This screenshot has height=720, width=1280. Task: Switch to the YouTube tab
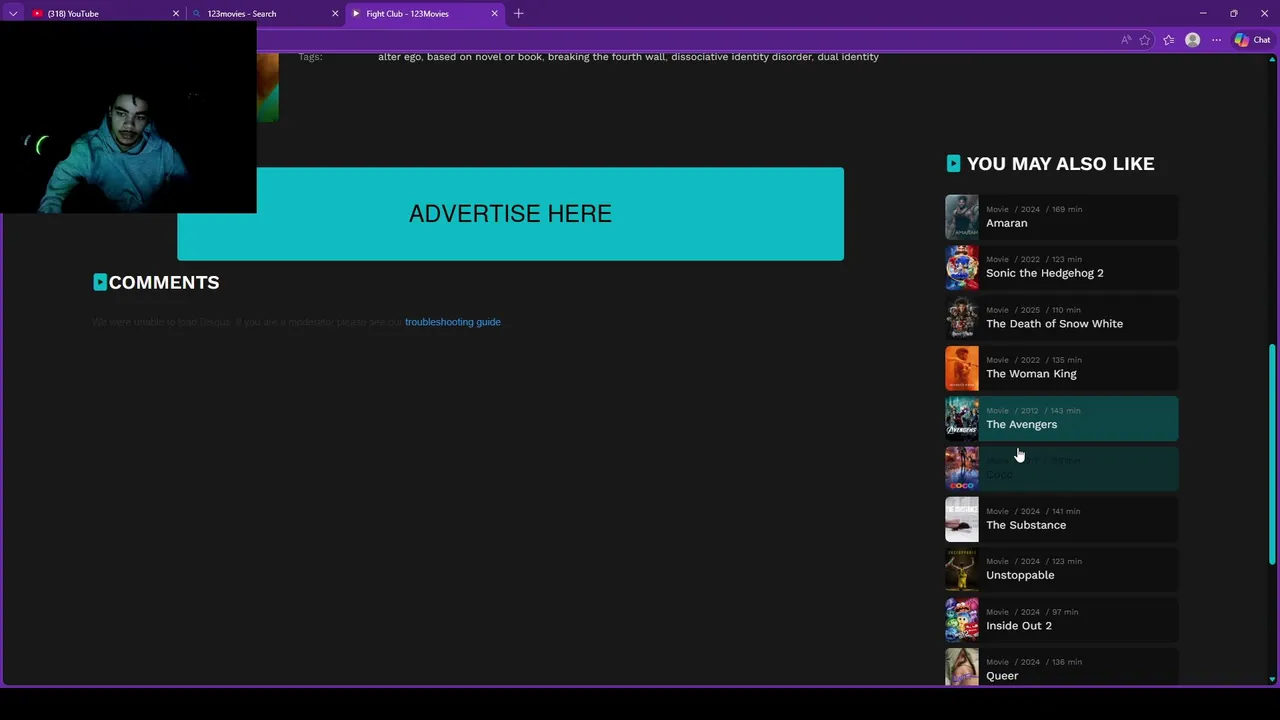[x=105, y=13]
